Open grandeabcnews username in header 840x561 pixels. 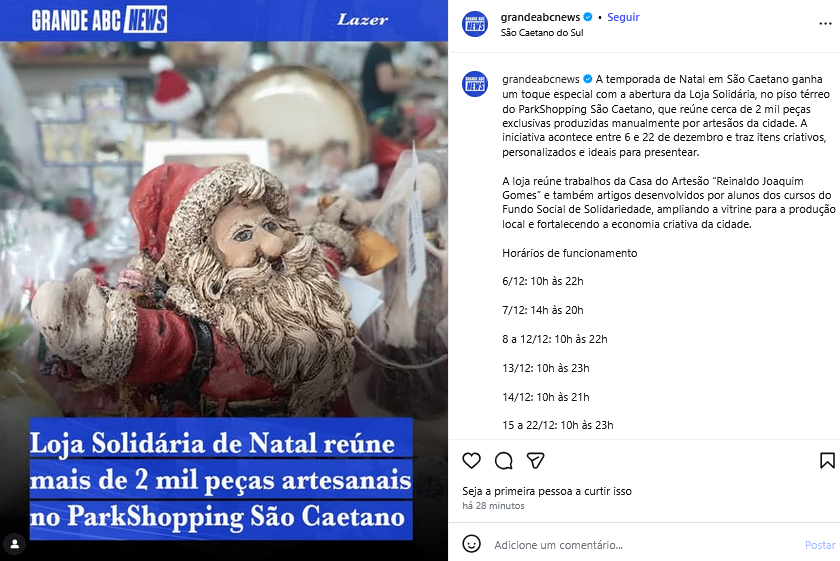click(540, 17)
